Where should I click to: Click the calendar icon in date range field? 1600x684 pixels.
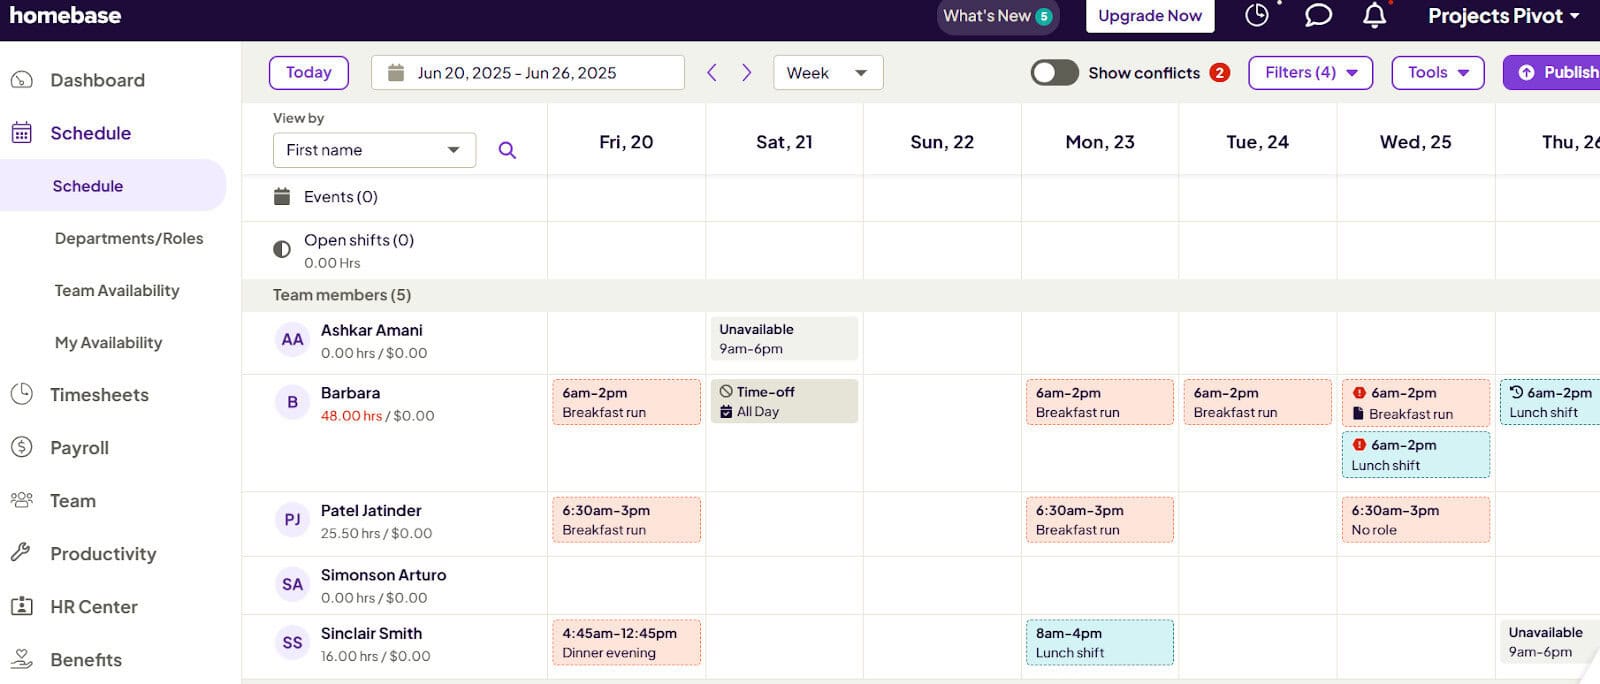pos(396,72)
